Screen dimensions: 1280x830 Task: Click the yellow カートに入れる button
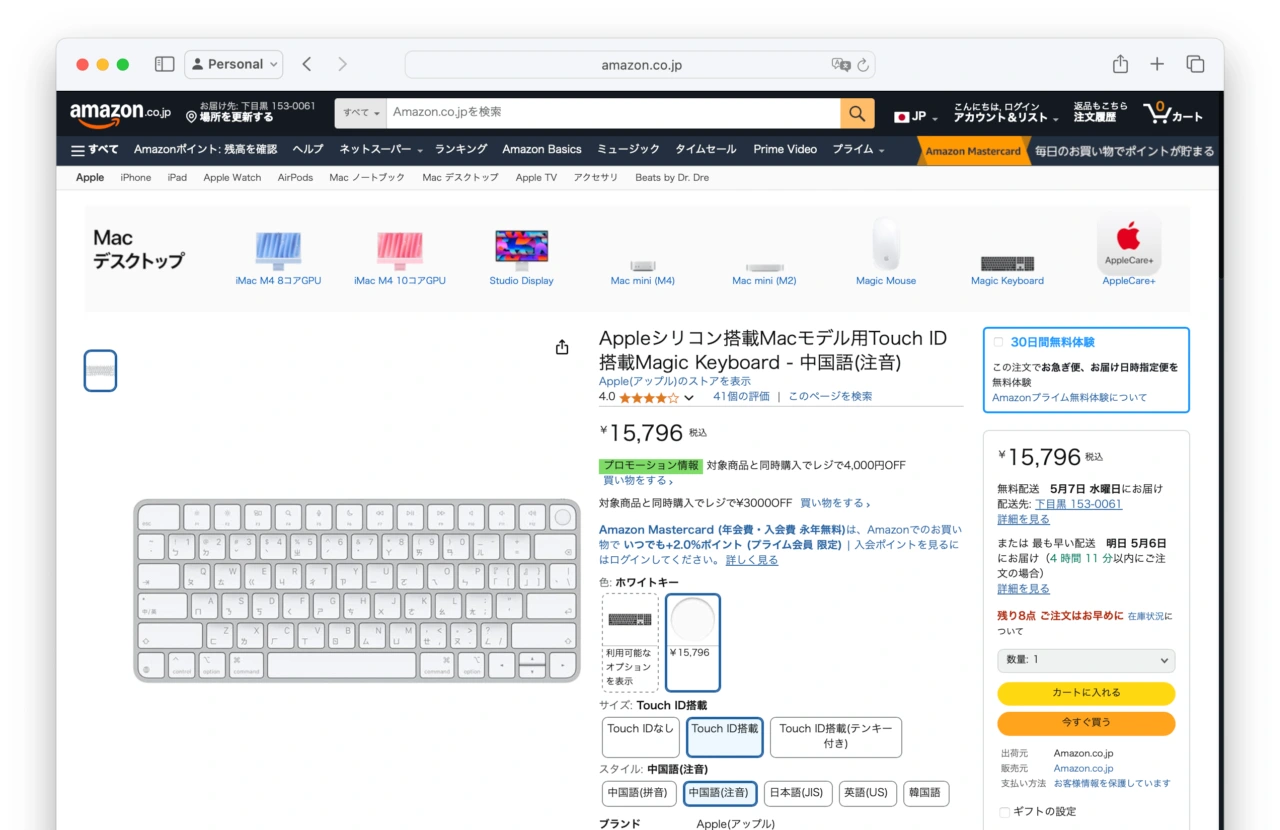click(1085, 693)
